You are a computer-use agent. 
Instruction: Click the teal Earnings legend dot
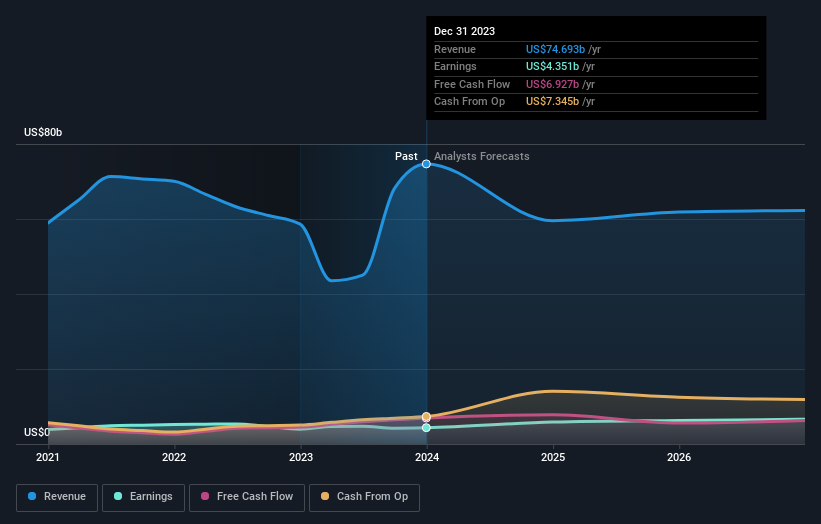118,496
